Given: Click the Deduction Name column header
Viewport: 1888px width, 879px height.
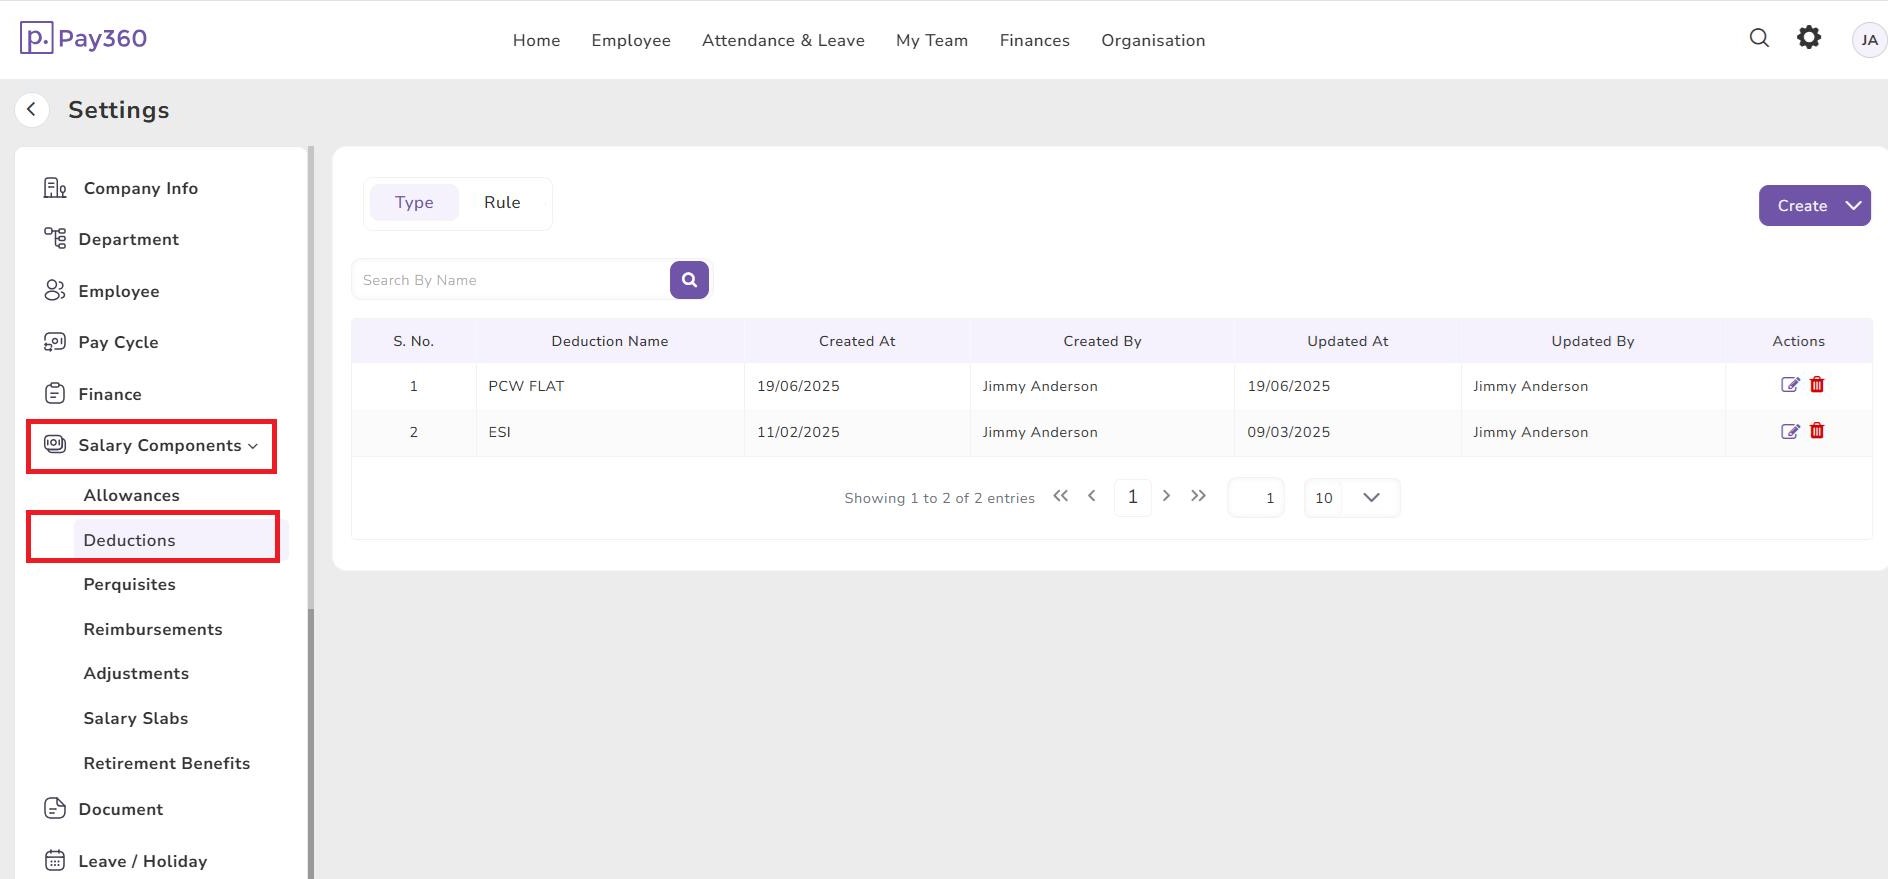Looking at the screenshot, I should [610, 341].
